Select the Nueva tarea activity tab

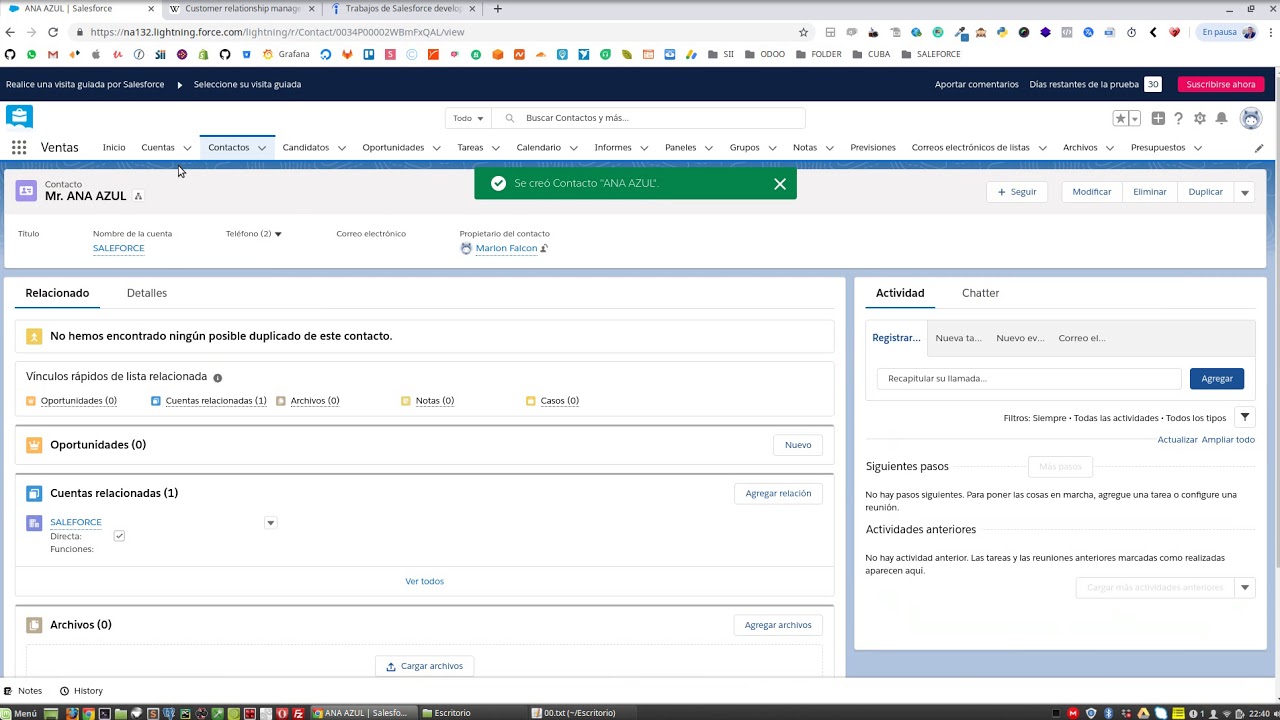tap(958, 338)
